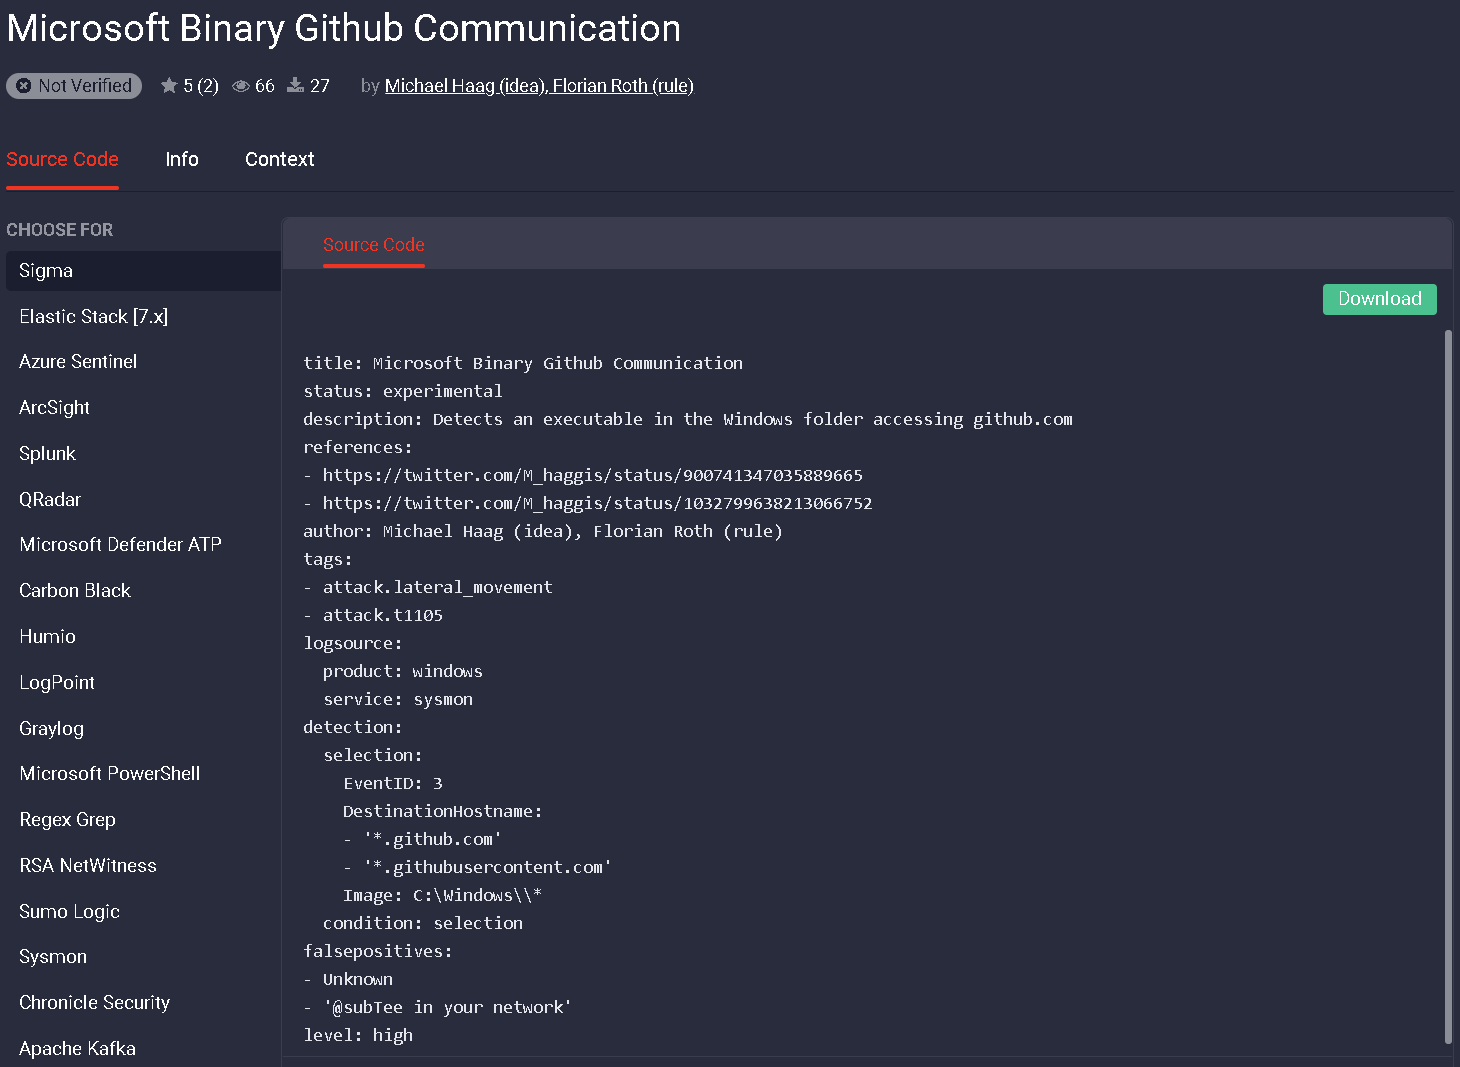This screenshot has height=1067, width=1460.
Task: Click the 'title: Microsoft Binary Github Communication' code line
Action: click(x=523, y=363)
